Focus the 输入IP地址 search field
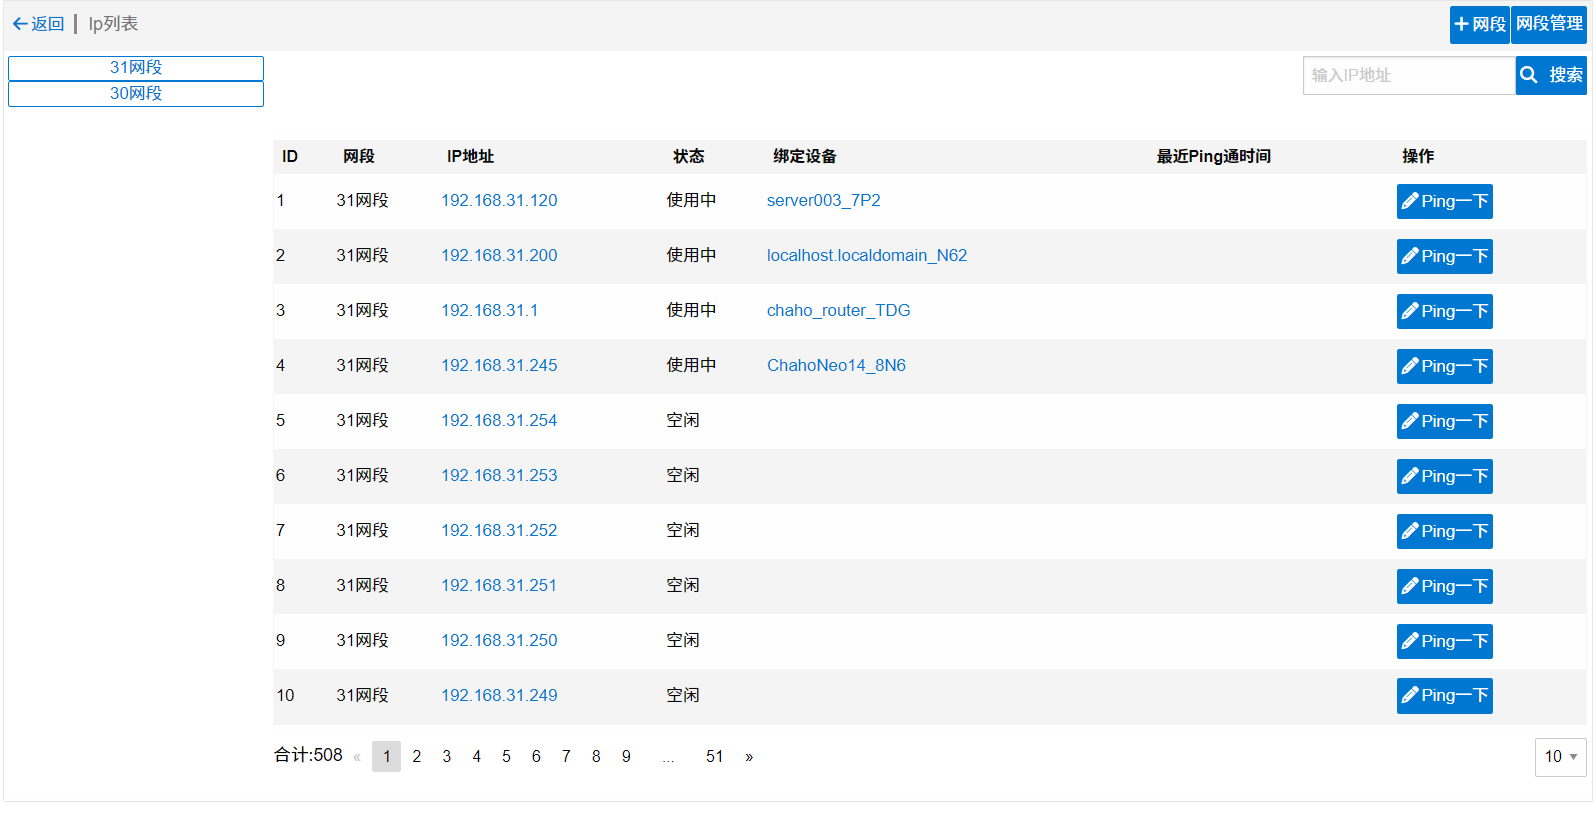 [x=1409, y=75]
